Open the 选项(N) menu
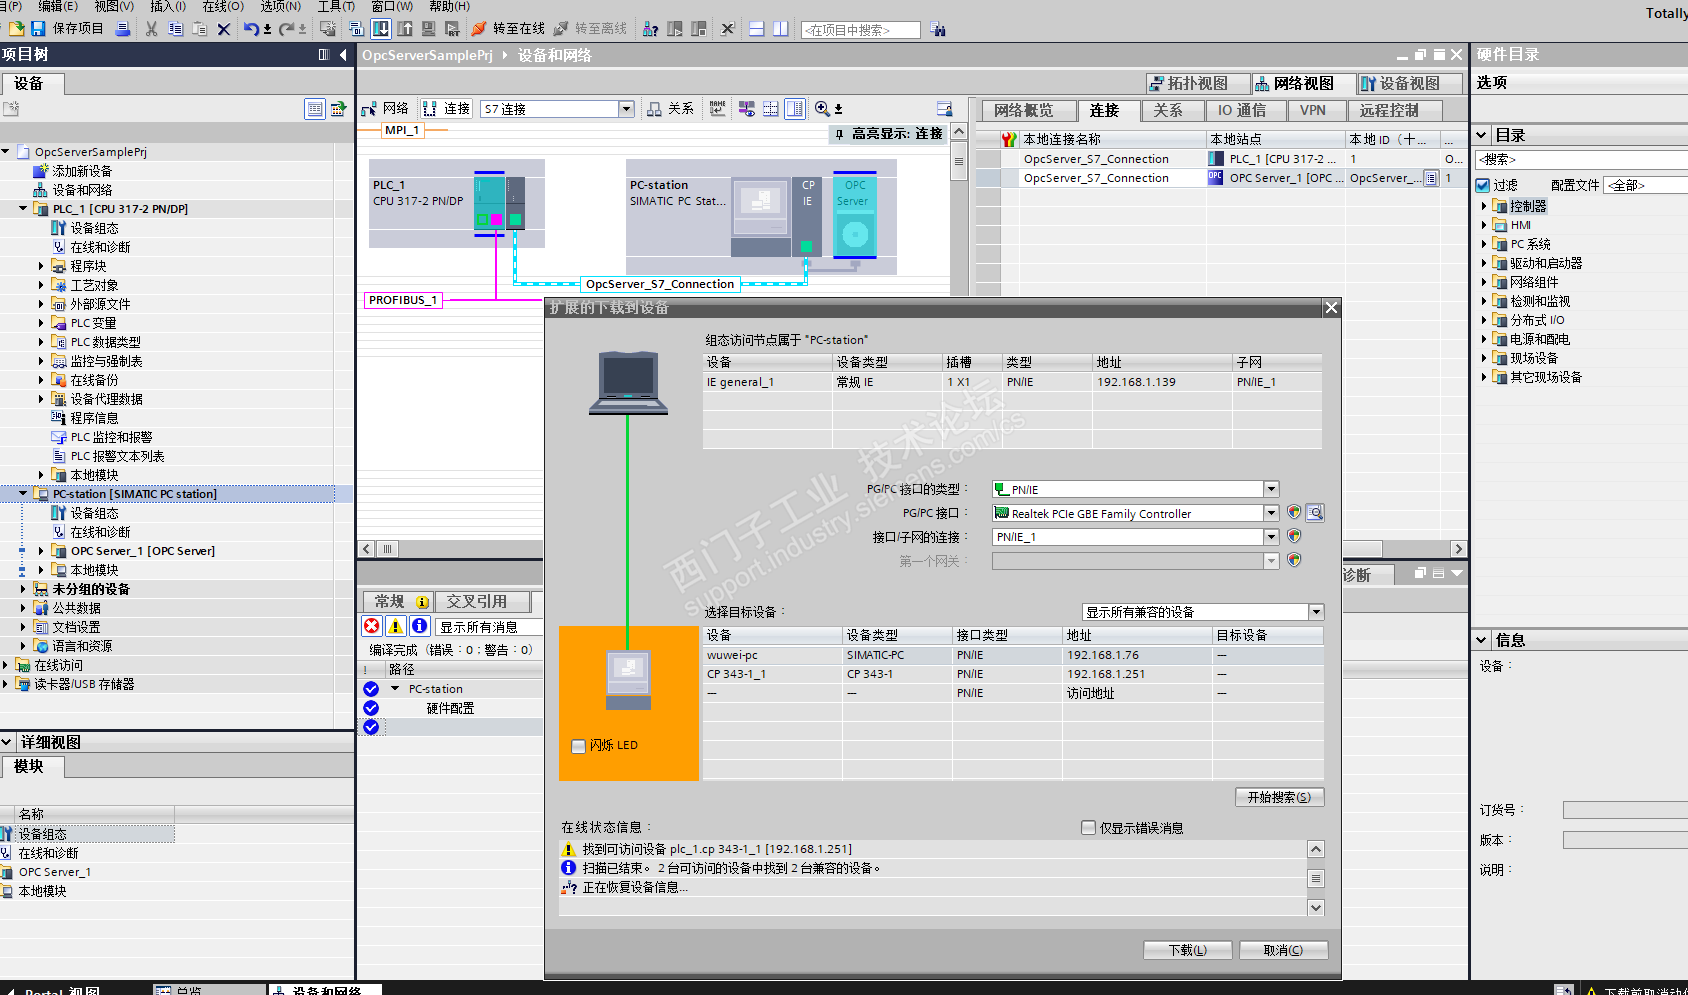The image size is (1688, 995). (x=280, y=6)
